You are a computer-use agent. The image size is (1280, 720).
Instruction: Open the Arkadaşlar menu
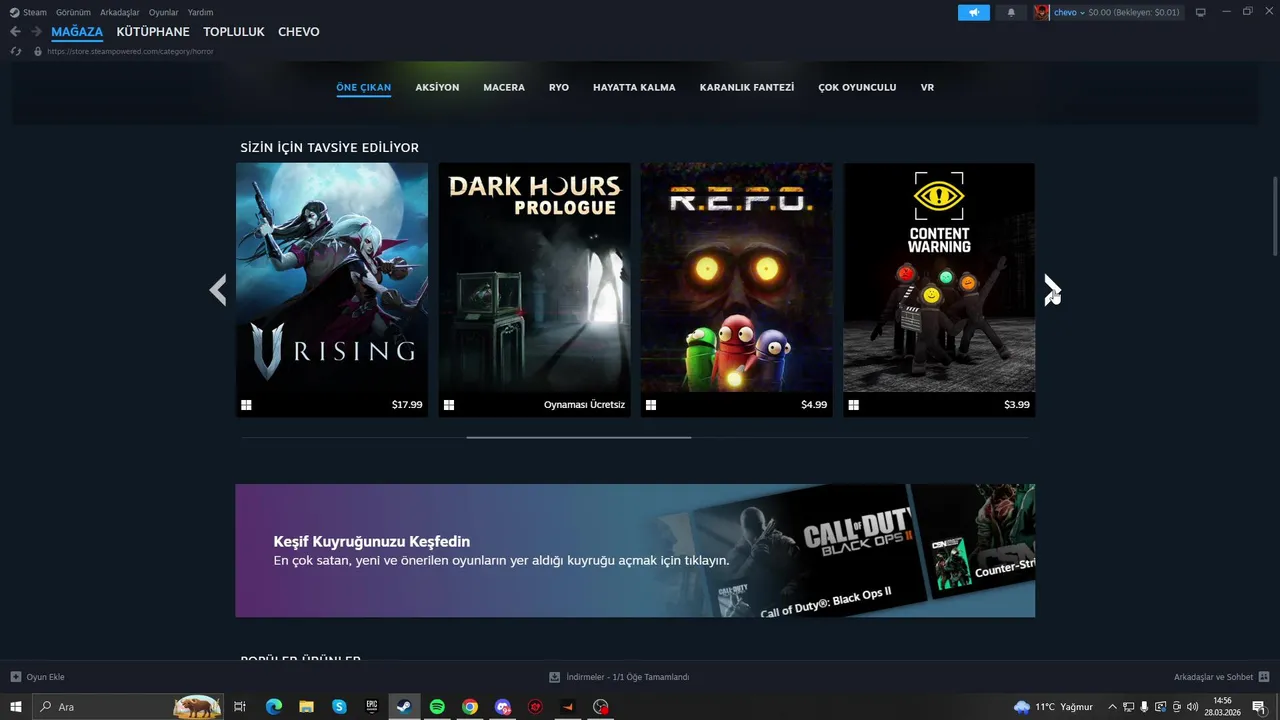tap(120, 12)
